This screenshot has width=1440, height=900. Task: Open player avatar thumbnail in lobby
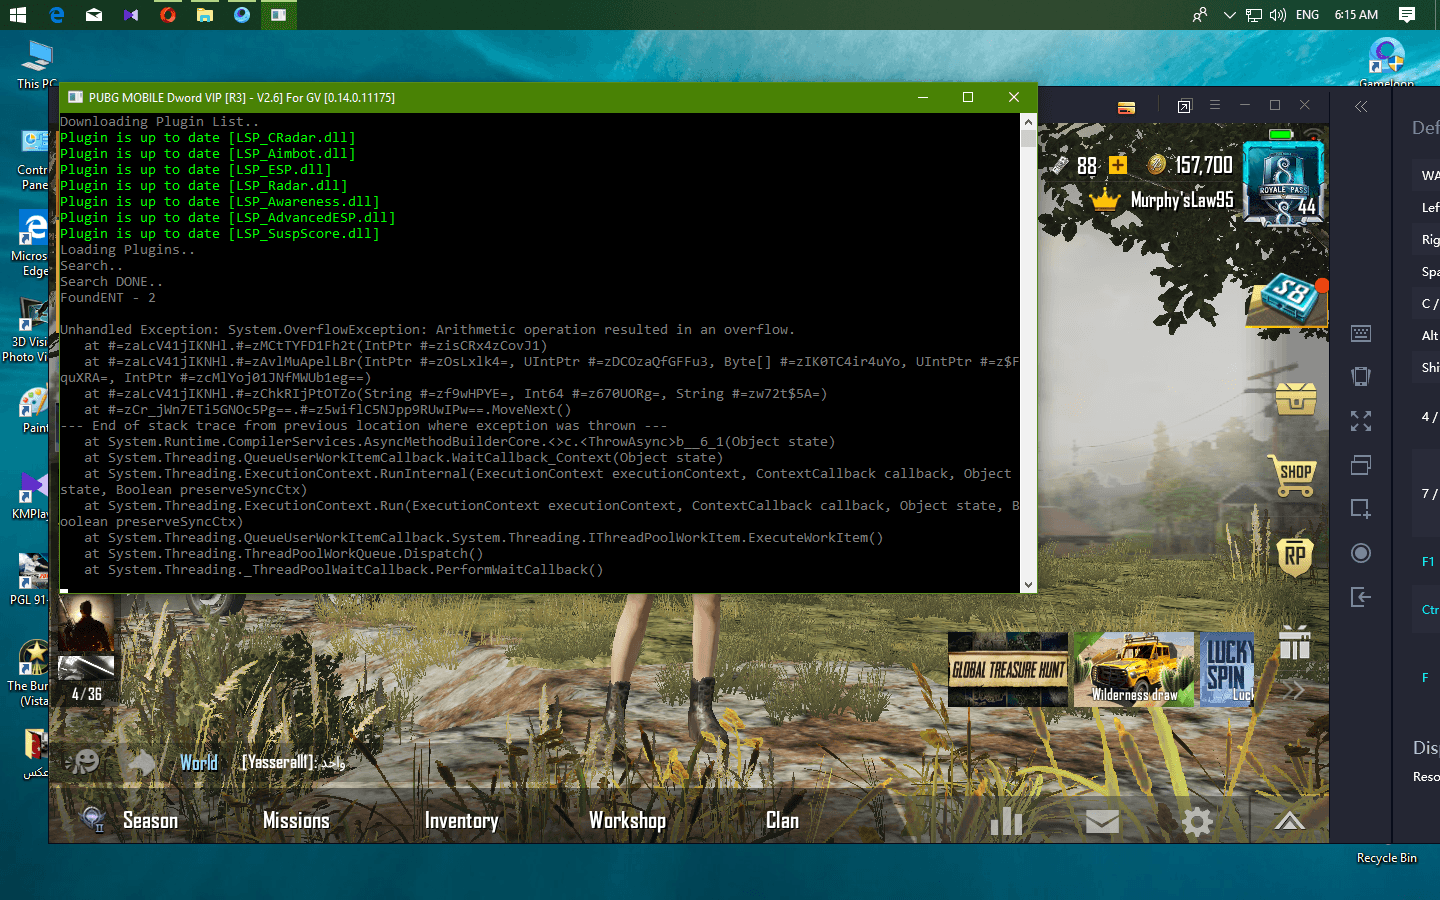coord(87,622)
